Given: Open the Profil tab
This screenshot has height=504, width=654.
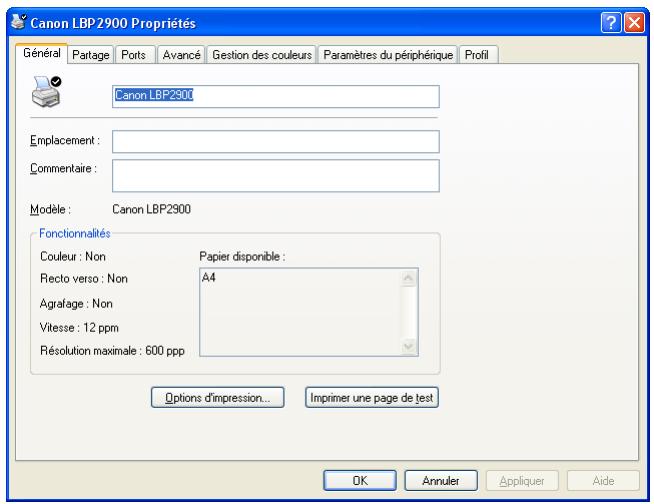Looking at the screenshot, I should point(477,55).
